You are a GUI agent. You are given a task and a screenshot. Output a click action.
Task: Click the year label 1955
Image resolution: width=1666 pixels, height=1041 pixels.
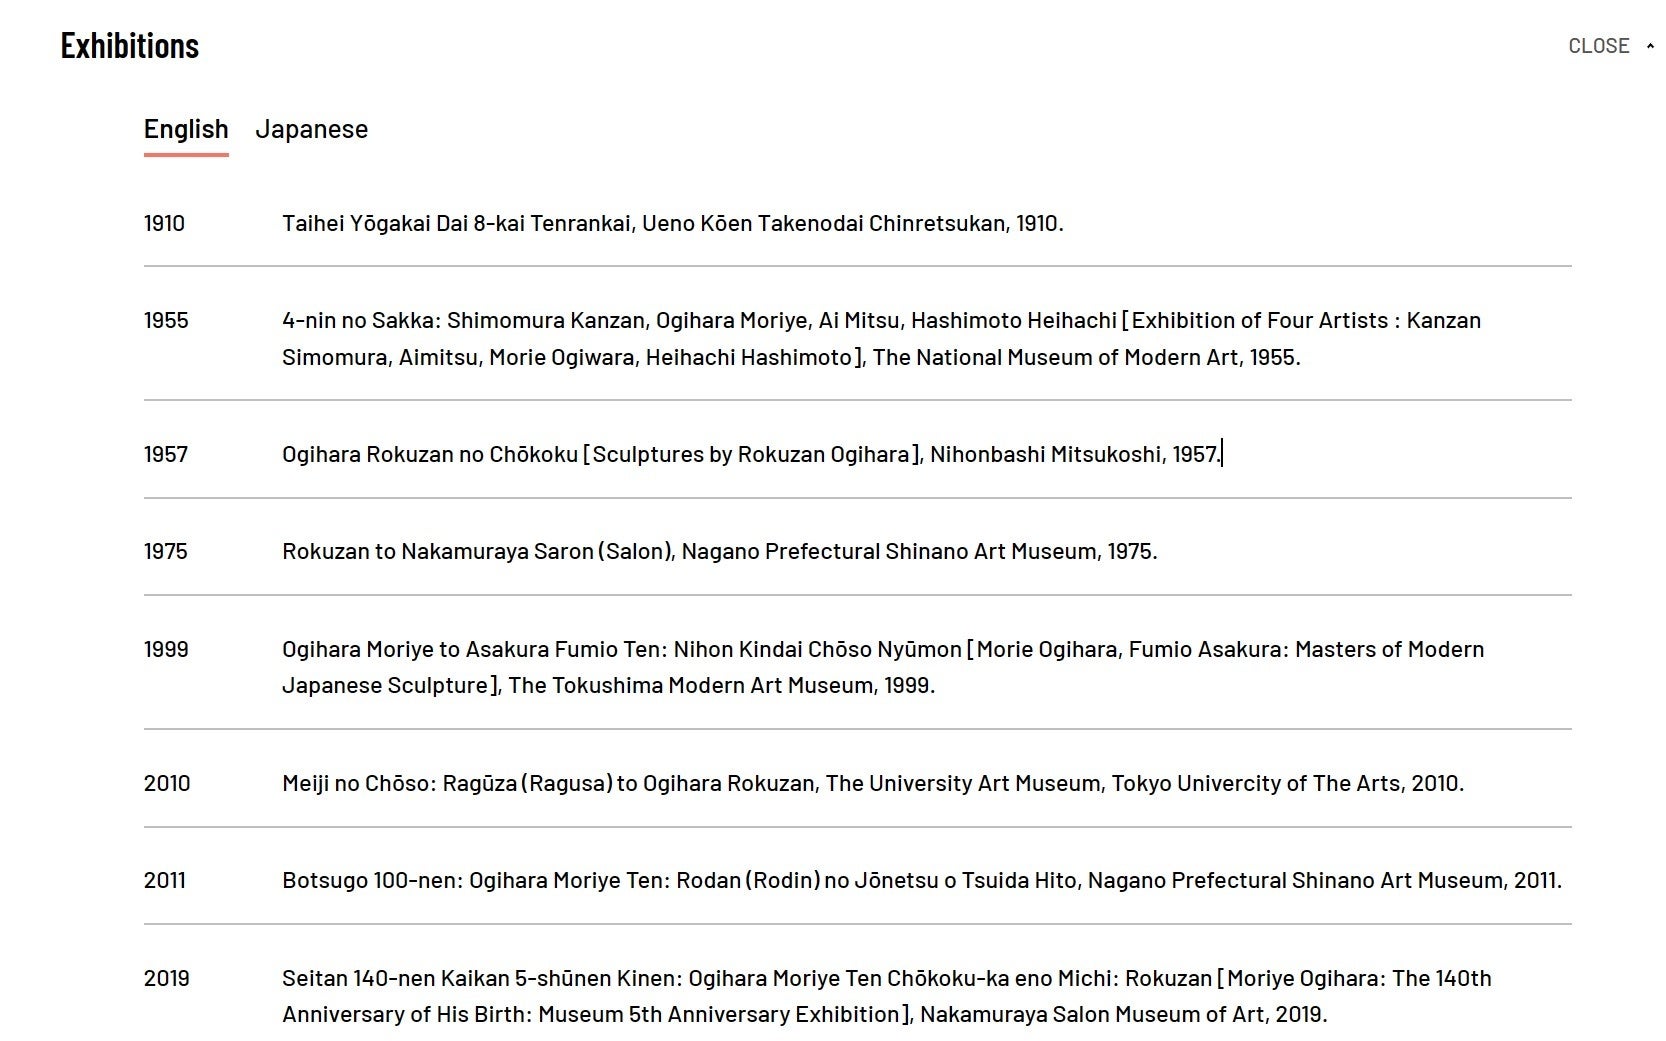pos(166,320)
